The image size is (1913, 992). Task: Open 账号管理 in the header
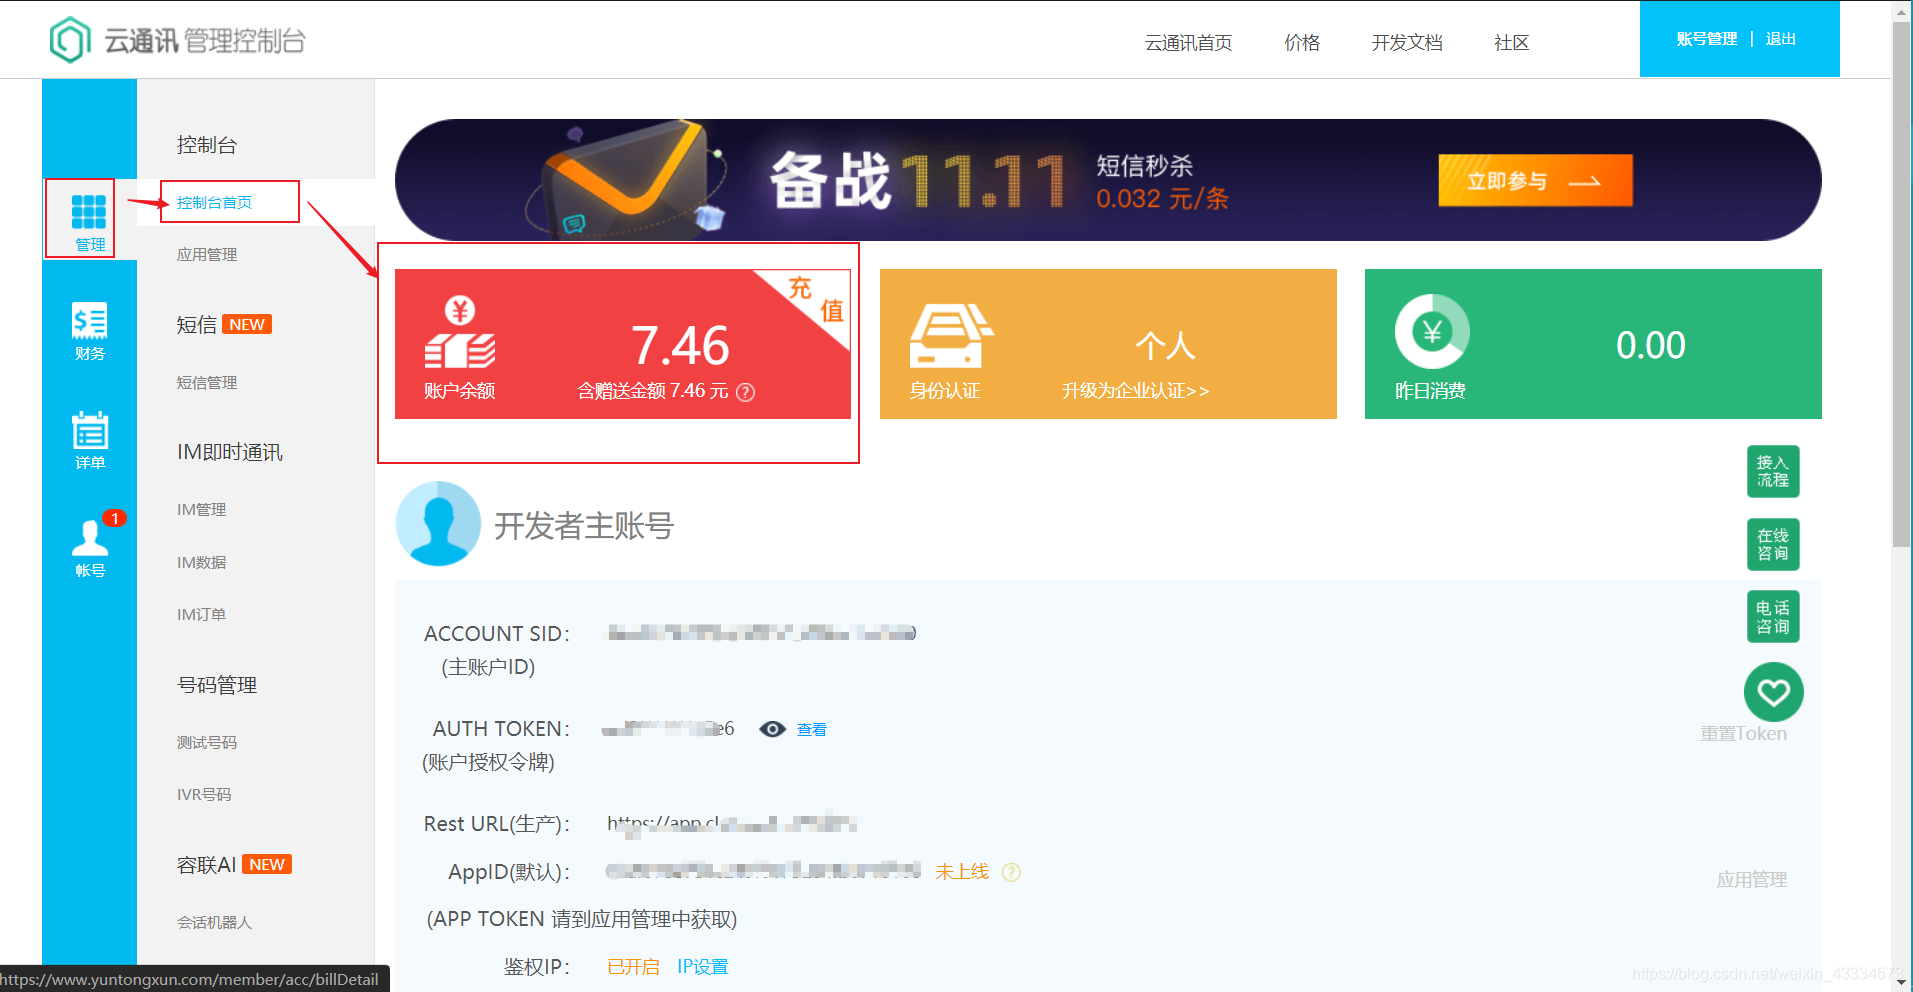pos(1706,39)
